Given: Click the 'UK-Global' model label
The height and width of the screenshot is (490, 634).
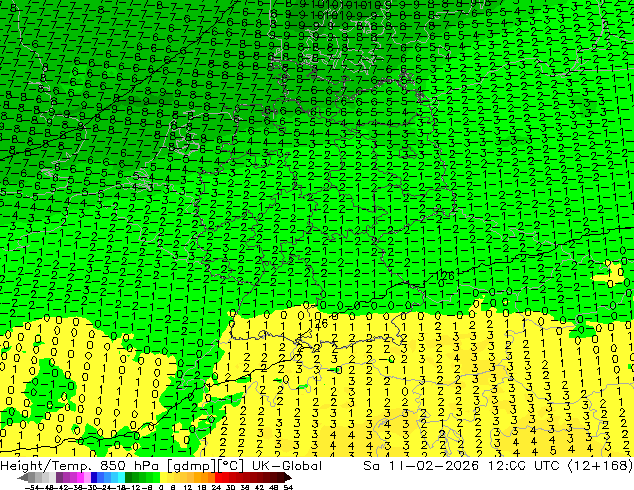Looking at the screenshot, I should click(287, 466).
